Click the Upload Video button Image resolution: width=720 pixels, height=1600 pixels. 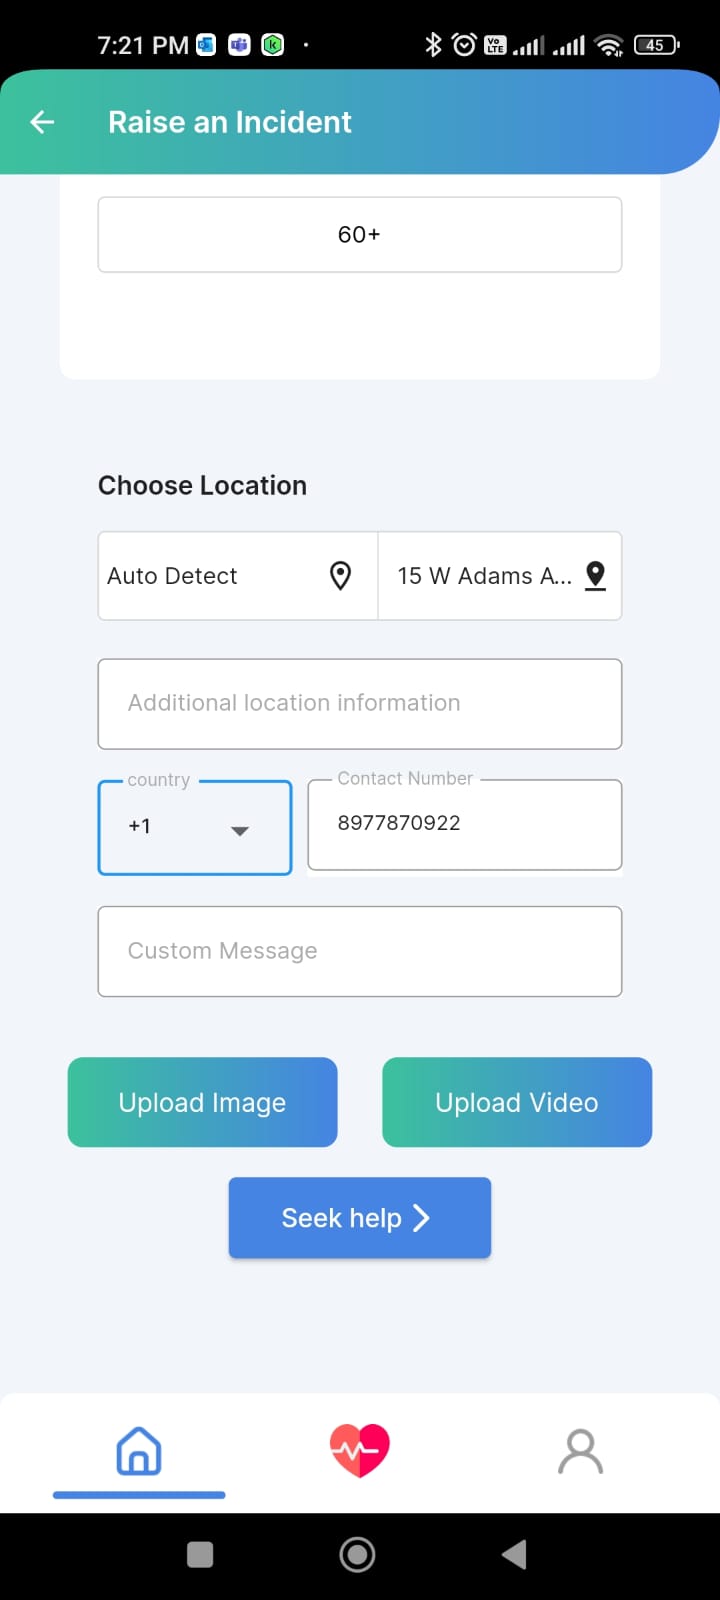coord(517,1102)
